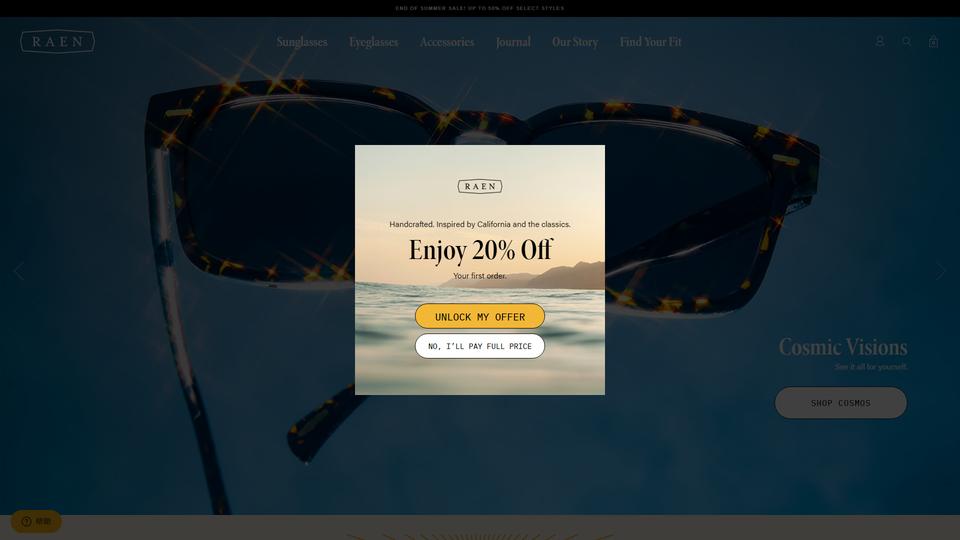Click RAEN logo inside the popup
The height and width of the screenshot is (540, 960).
[x=480, y=186]
